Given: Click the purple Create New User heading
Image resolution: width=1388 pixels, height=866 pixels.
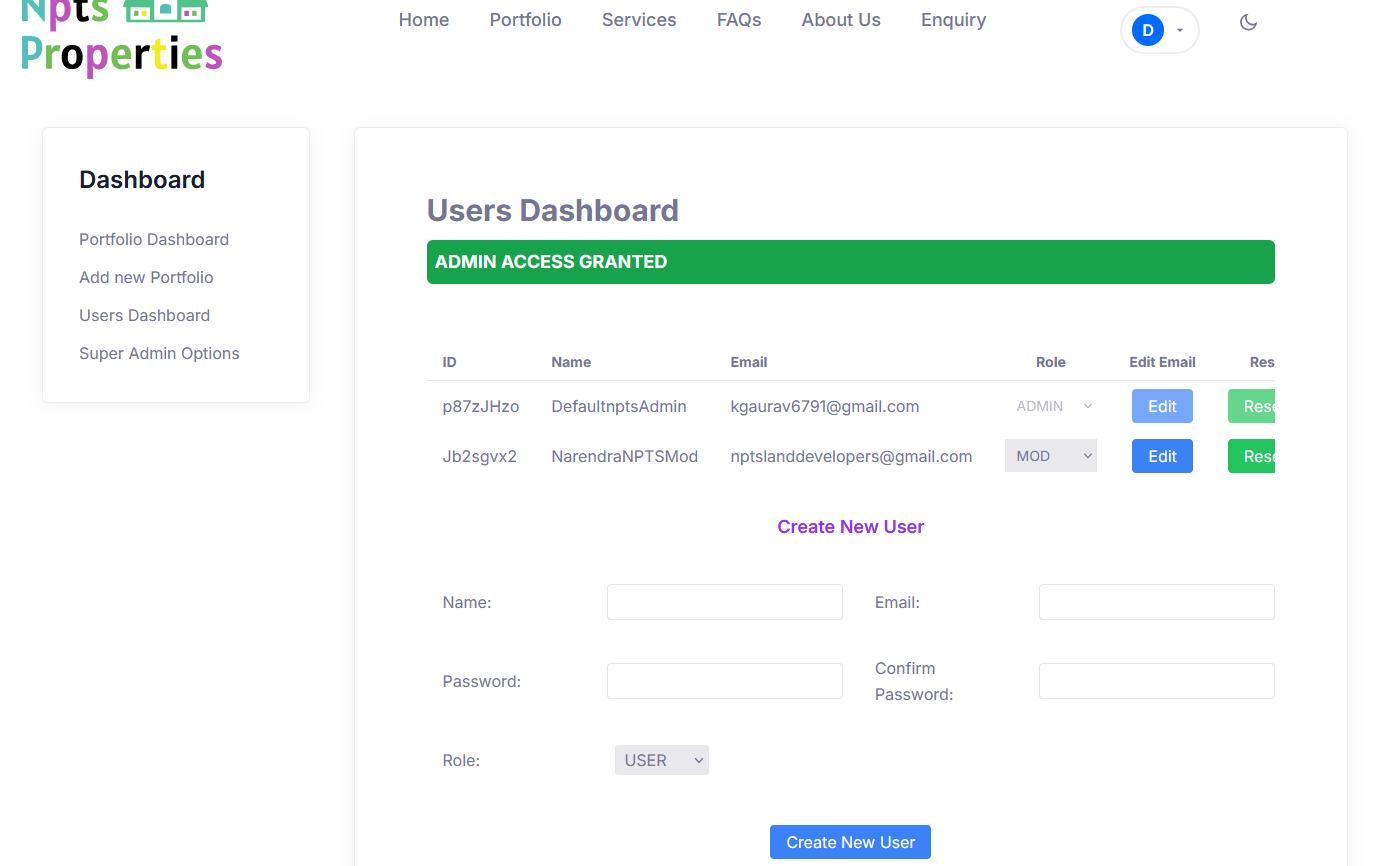Looking at the screenshot, I should 851,527.
